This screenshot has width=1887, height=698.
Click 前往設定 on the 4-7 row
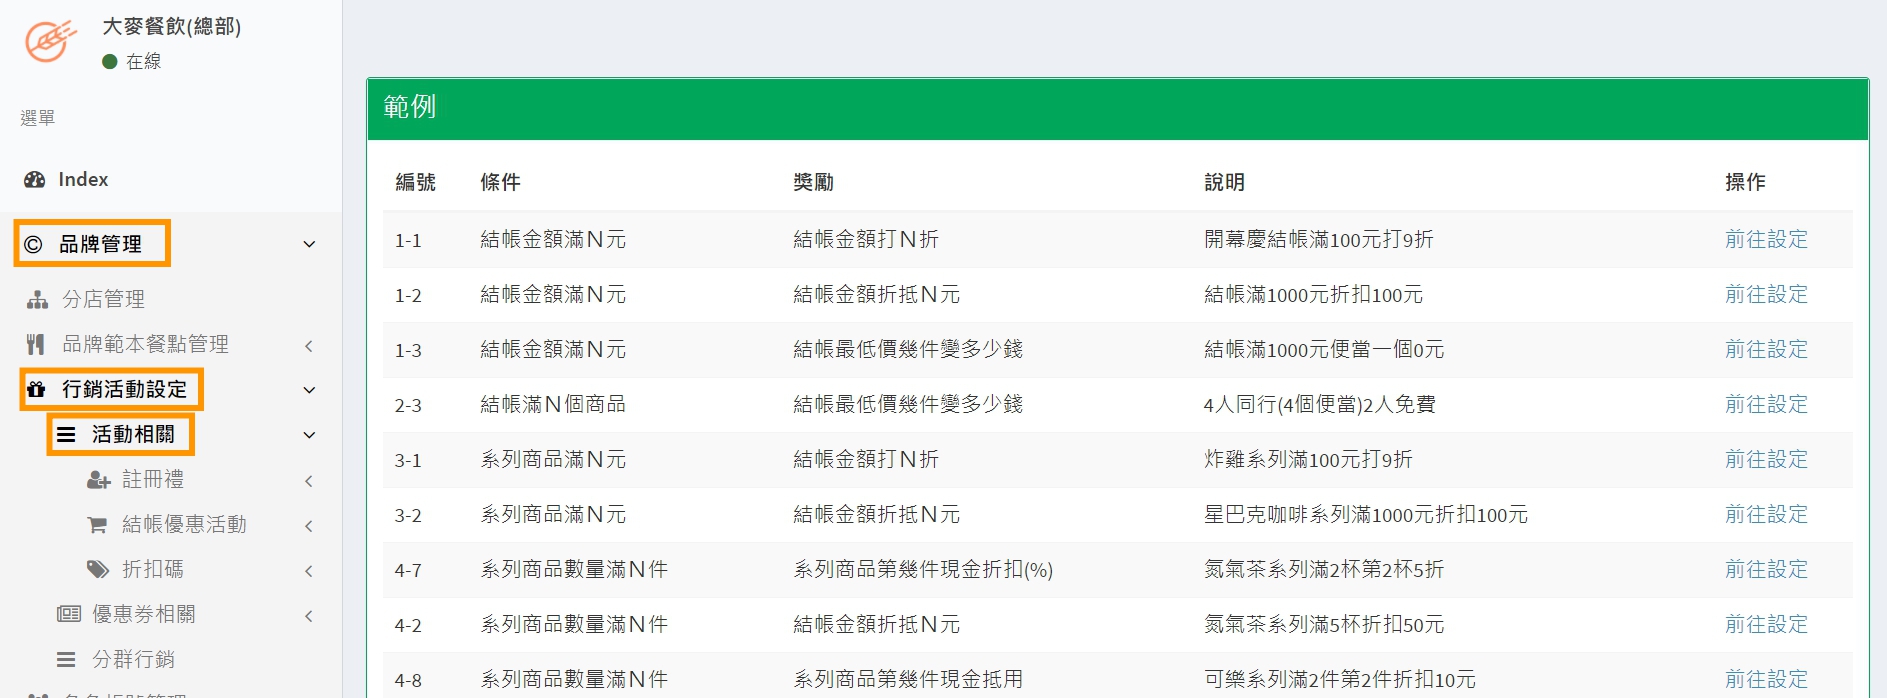point(1766,569)
